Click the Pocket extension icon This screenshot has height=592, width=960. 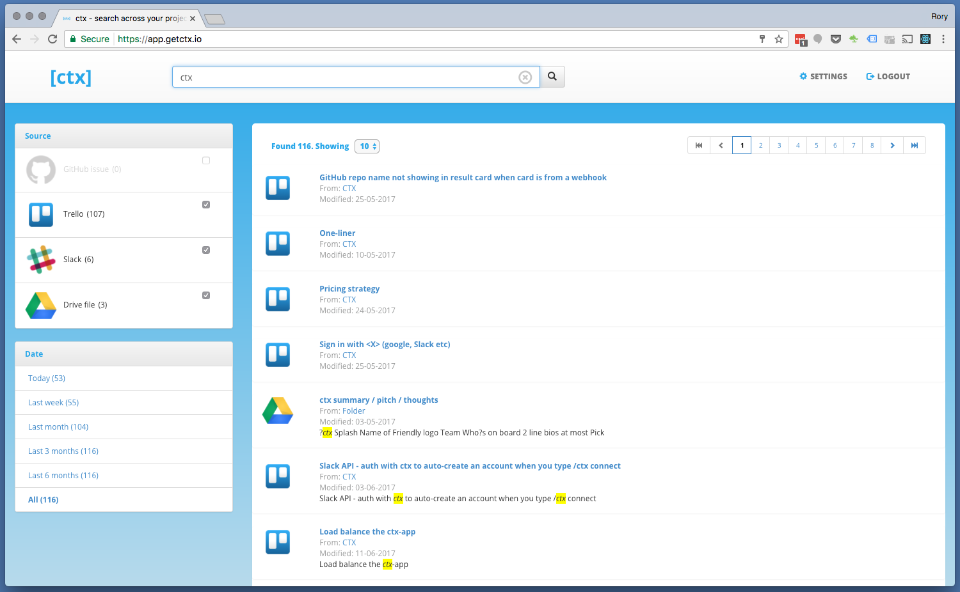[836, 39]
